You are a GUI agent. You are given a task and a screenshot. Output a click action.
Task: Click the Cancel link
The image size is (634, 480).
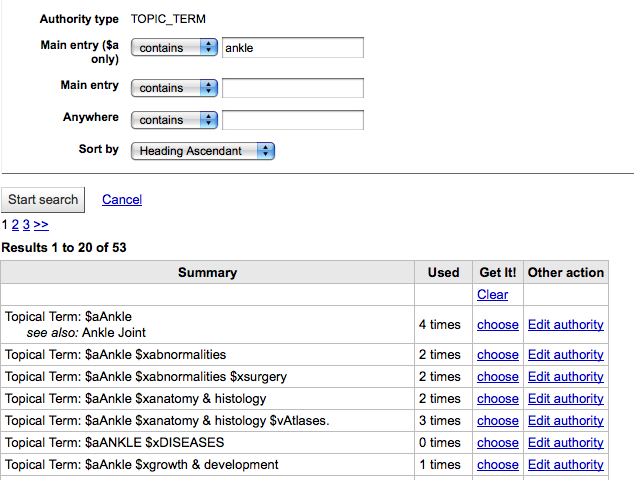[122, 200]
